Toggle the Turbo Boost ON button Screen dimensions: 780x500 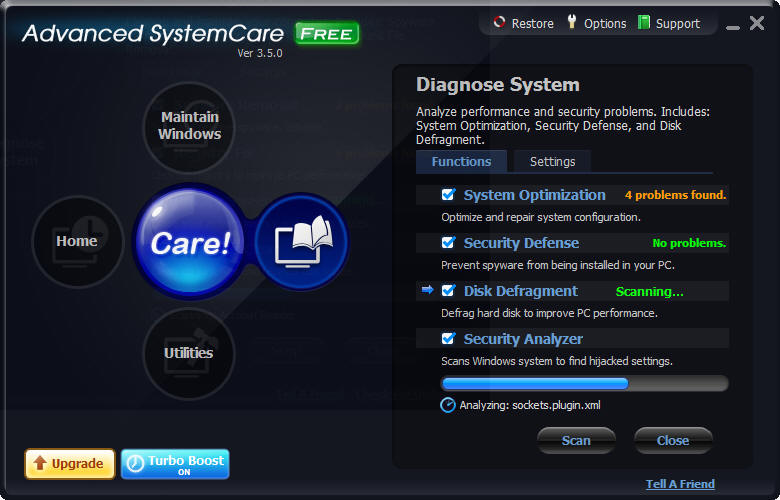pyautogui.click(x=175, y=464)
